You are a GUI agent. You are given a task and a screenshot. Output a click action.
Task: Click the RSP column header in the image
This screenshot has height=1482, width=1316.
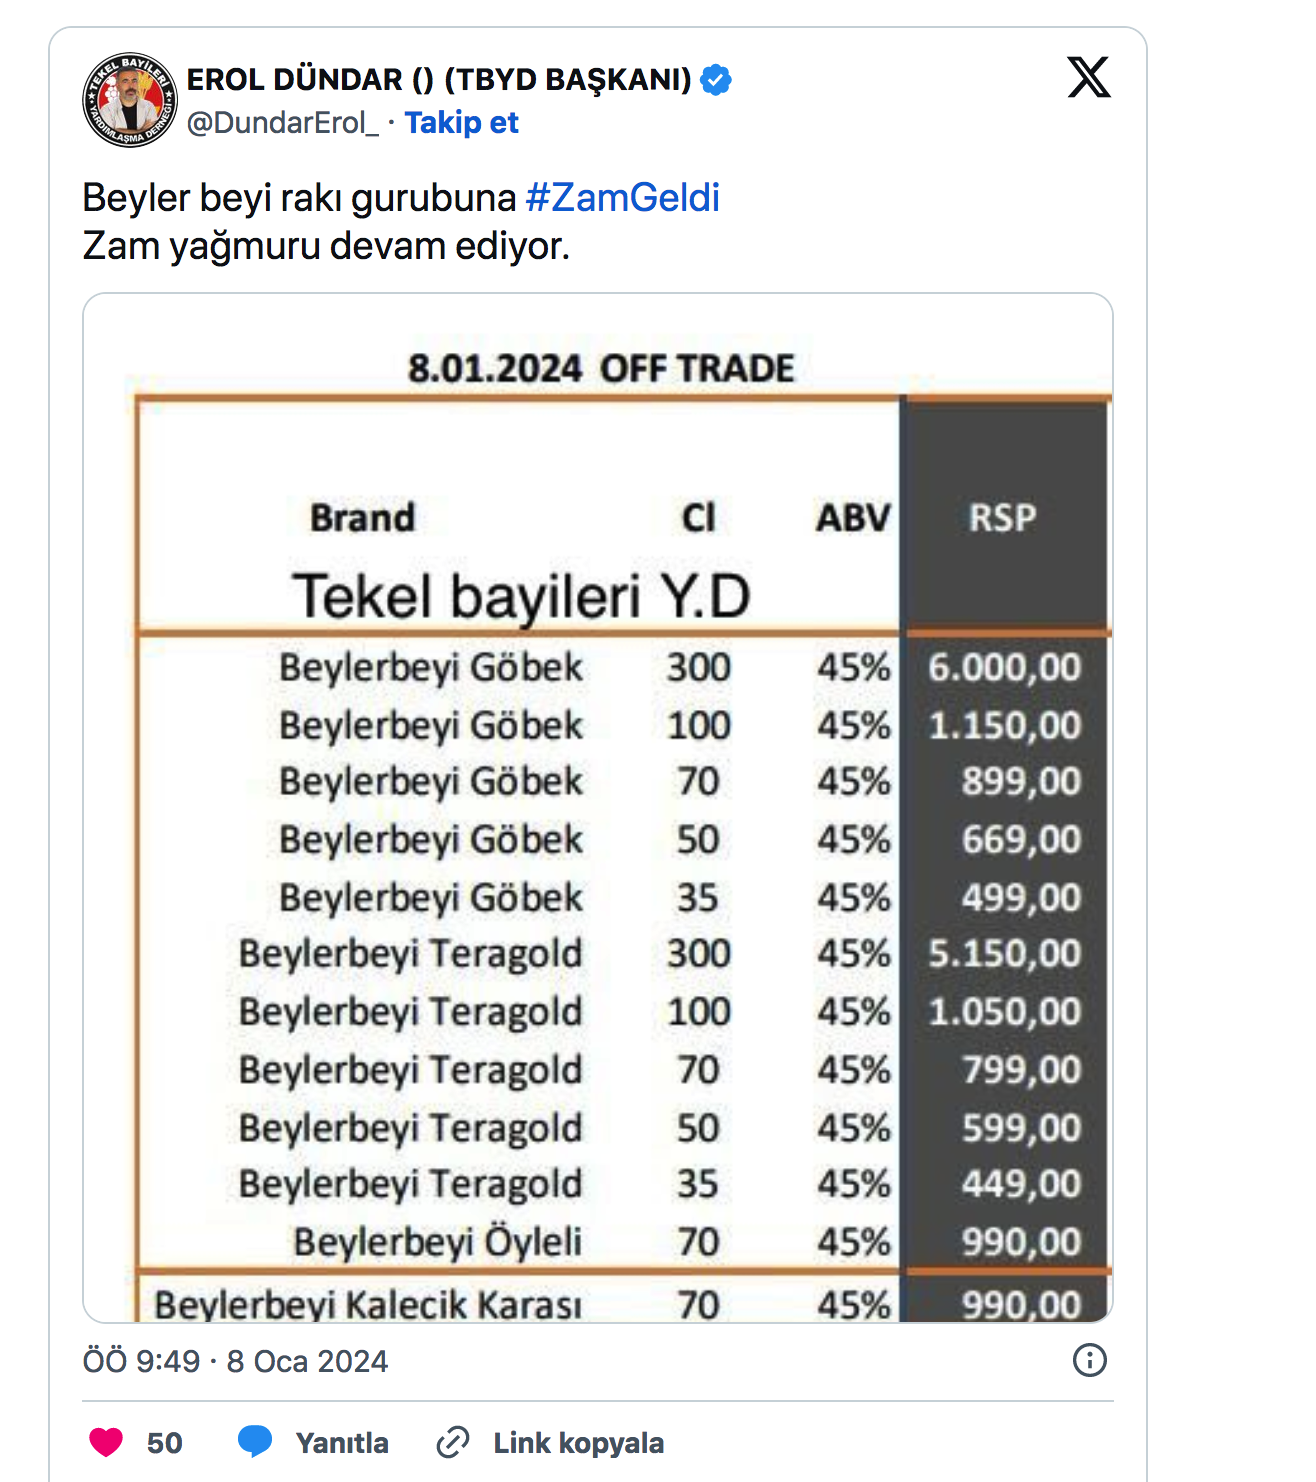tap(1002, 517)
